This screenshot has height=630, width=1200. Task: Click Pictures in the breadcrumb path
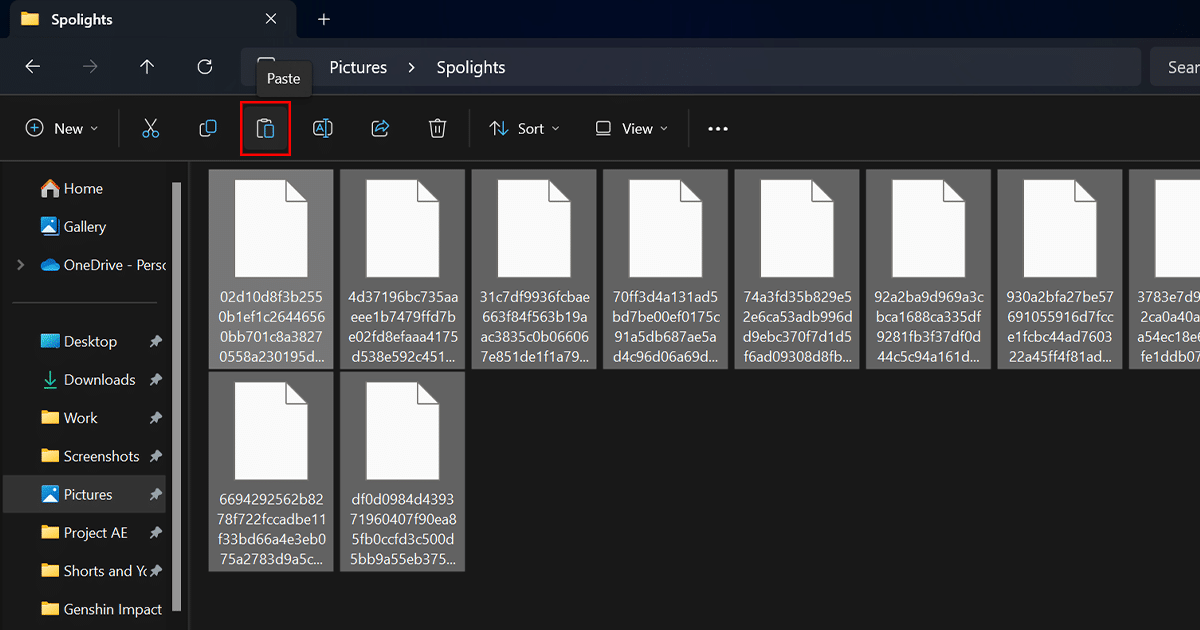pyautogui.click(x=357, y=67)
